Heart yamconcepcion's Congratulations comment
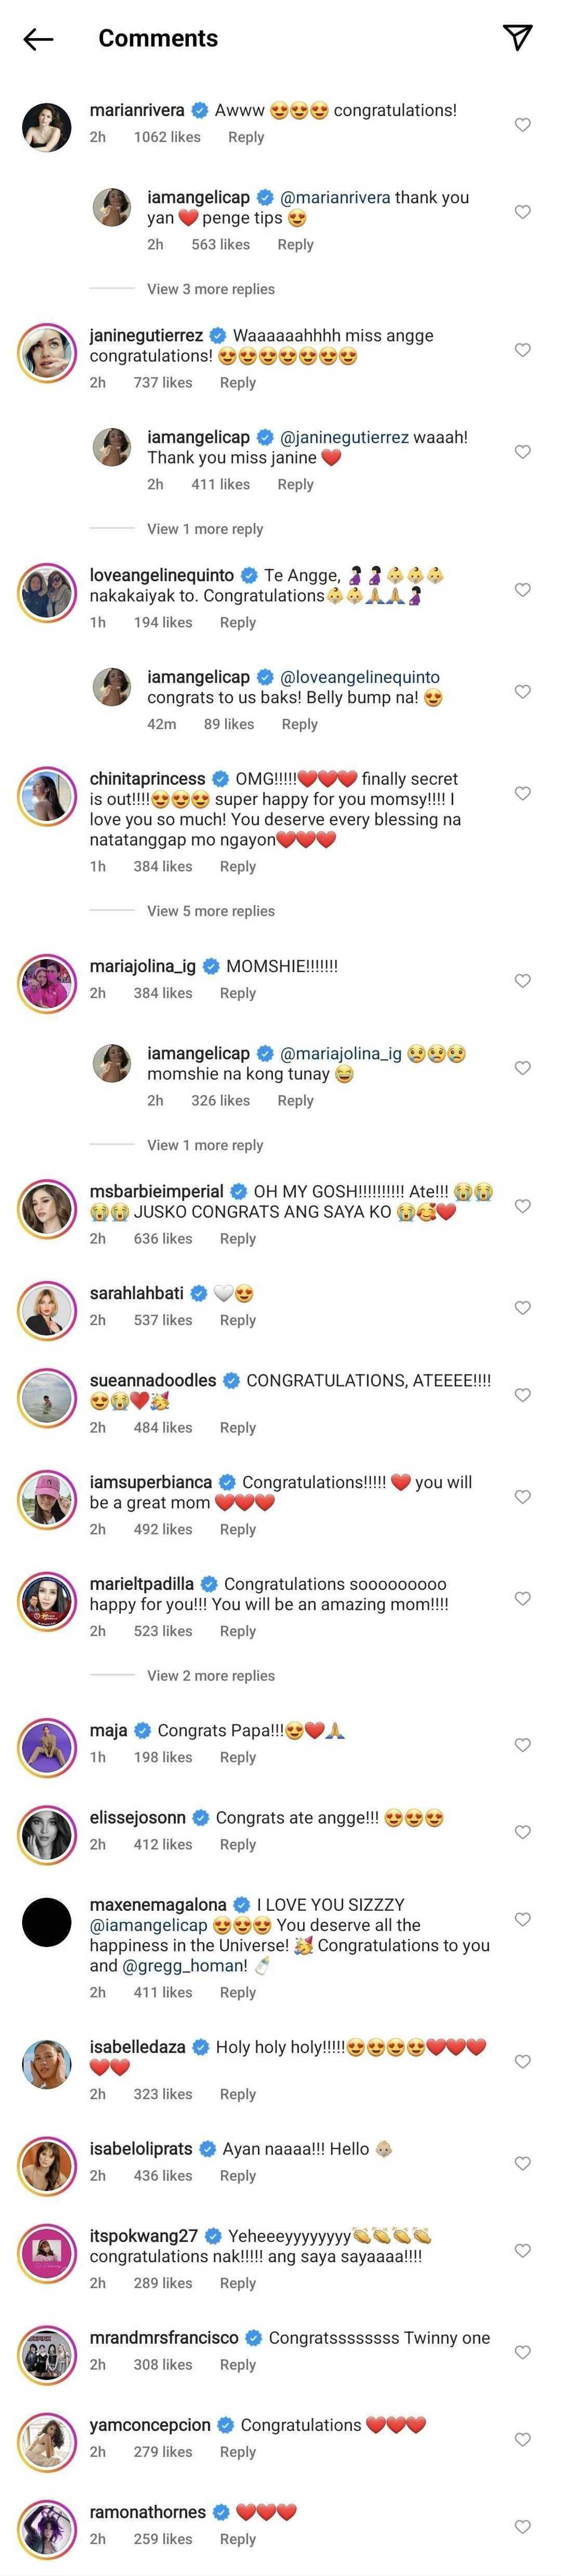561x2576 pixels. (522, 2439)
